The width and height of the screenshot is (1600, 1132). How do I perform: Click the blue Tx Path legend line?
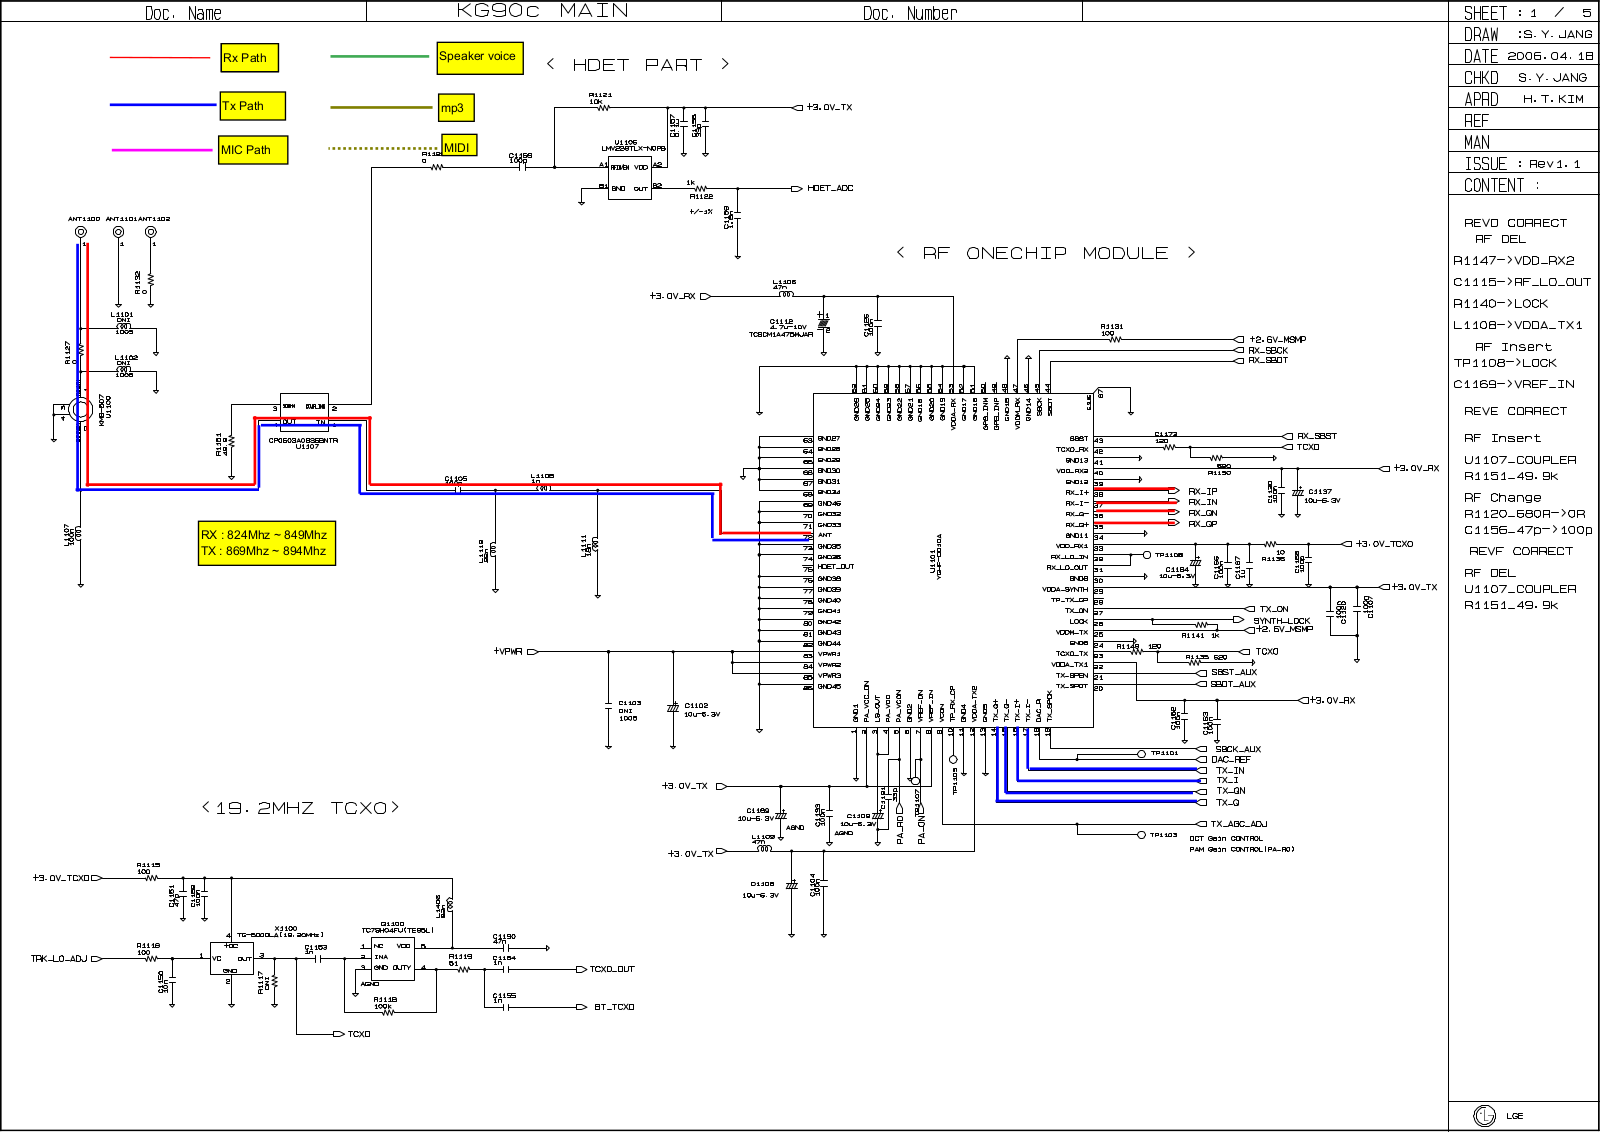pyautogui.click(x=163, y=105)
